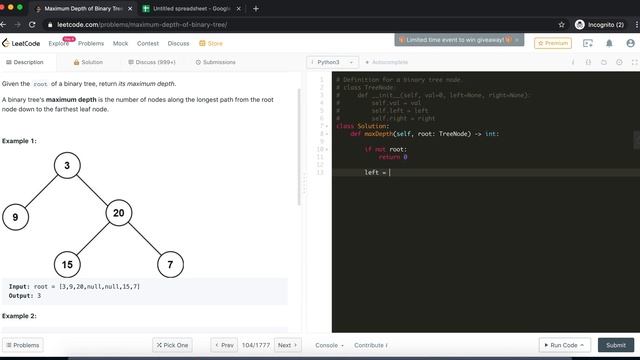The width and height of the screenshot is (640, 360).
Task: Click the 'maximum depth' bold text
Action: [71, 100]
